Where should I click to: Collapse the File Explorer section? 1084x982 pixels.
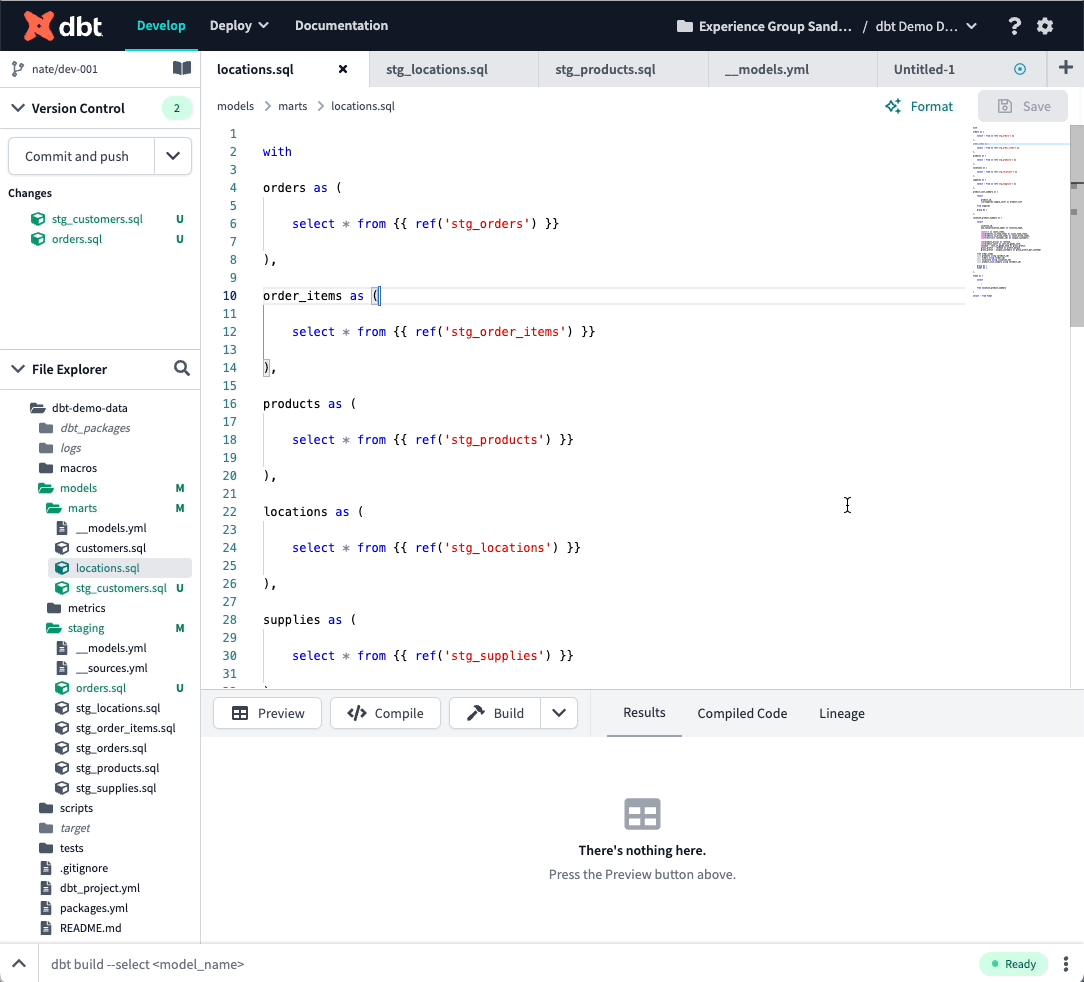(17, 369)
